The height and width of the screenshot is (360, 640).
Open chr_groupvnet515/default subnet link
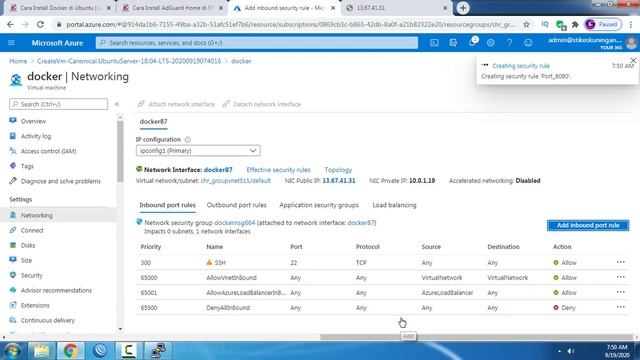[236, 181]
